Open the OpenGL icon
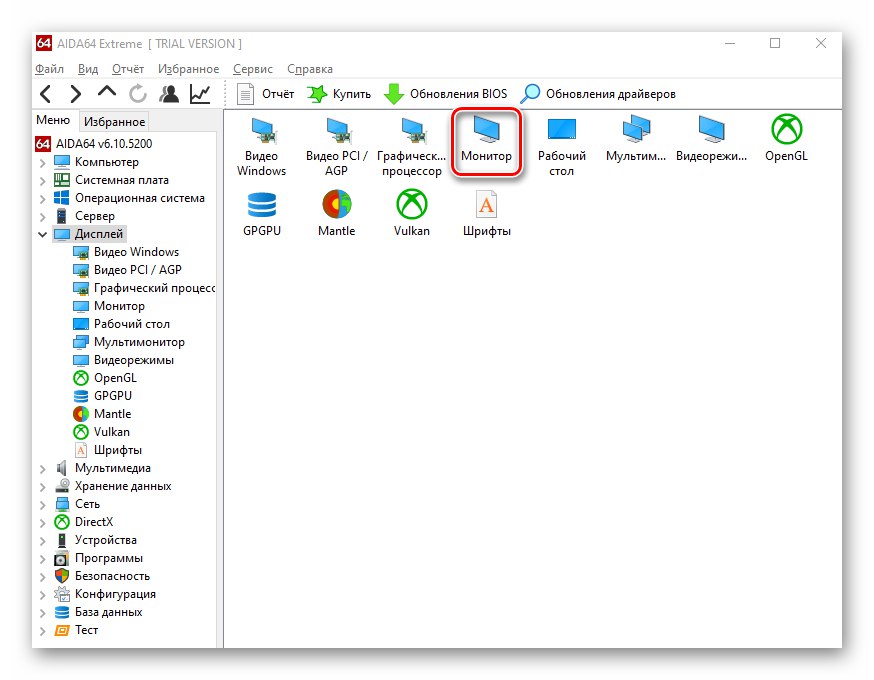The height and width of the screenshot is (680, 874). (785, 141)
